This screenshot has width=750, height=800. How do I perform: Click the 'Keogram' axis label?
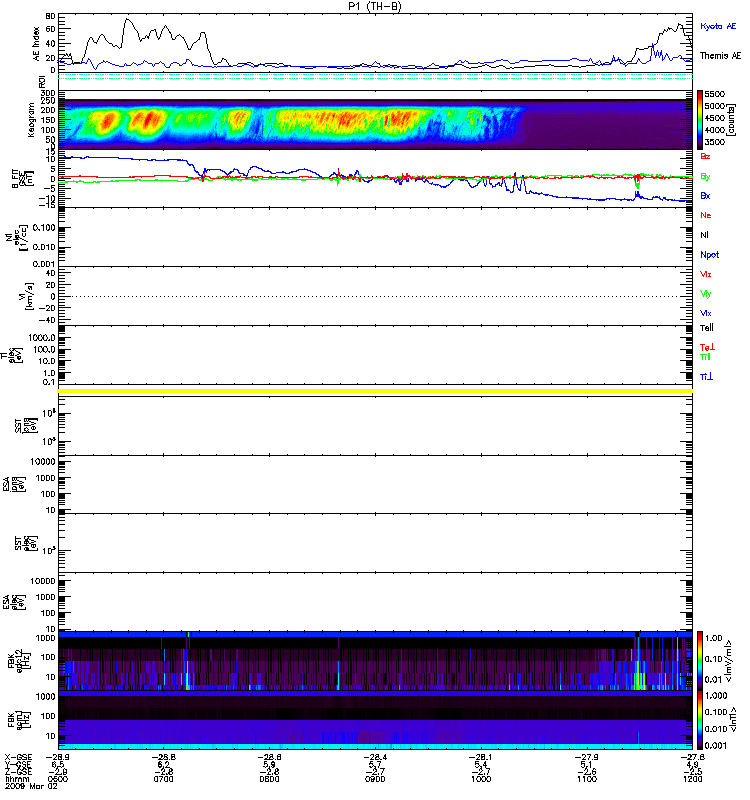31,119
